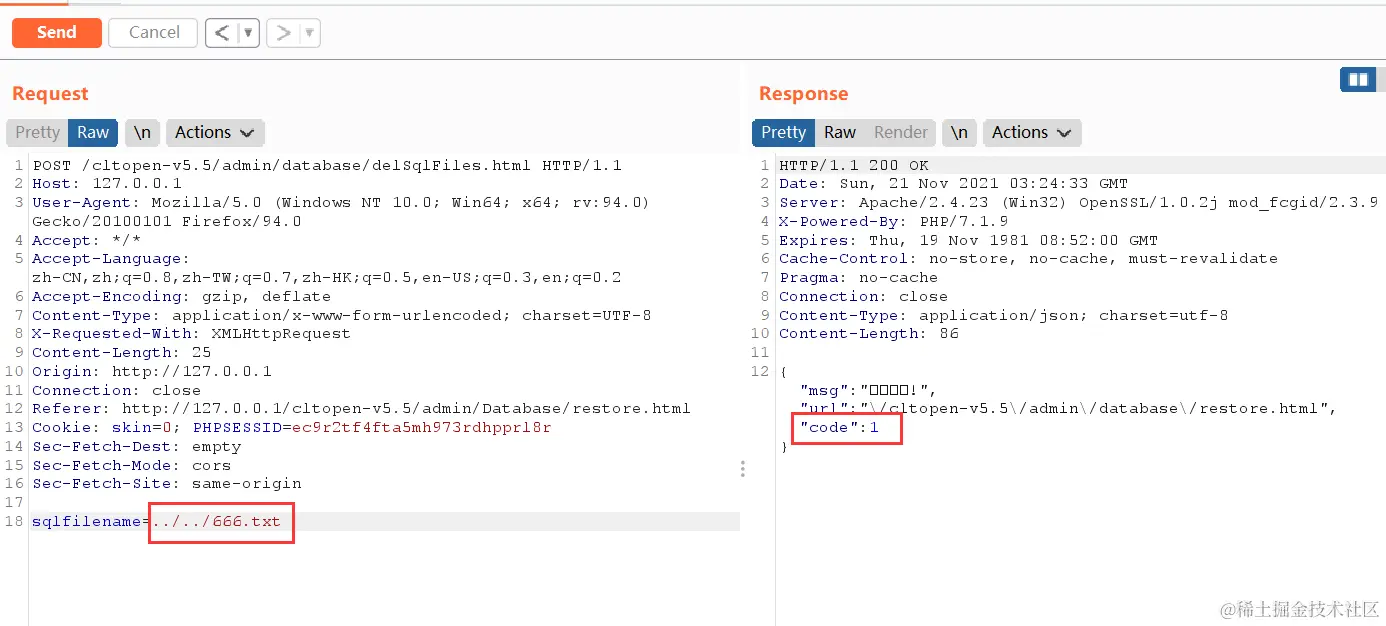The image size is (1386, 626).
Task: Click the PHPSESSID cookie value
Action: click(422, 428)
